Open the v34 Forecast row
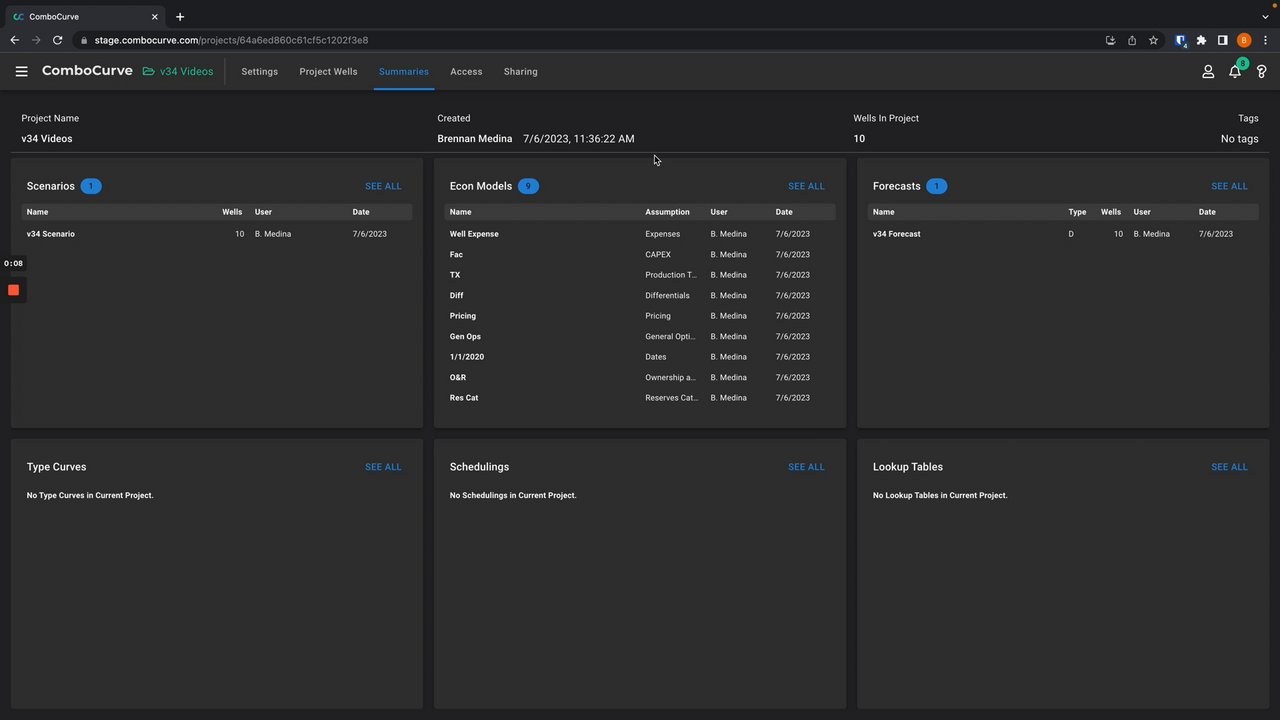 (1063, 234)
